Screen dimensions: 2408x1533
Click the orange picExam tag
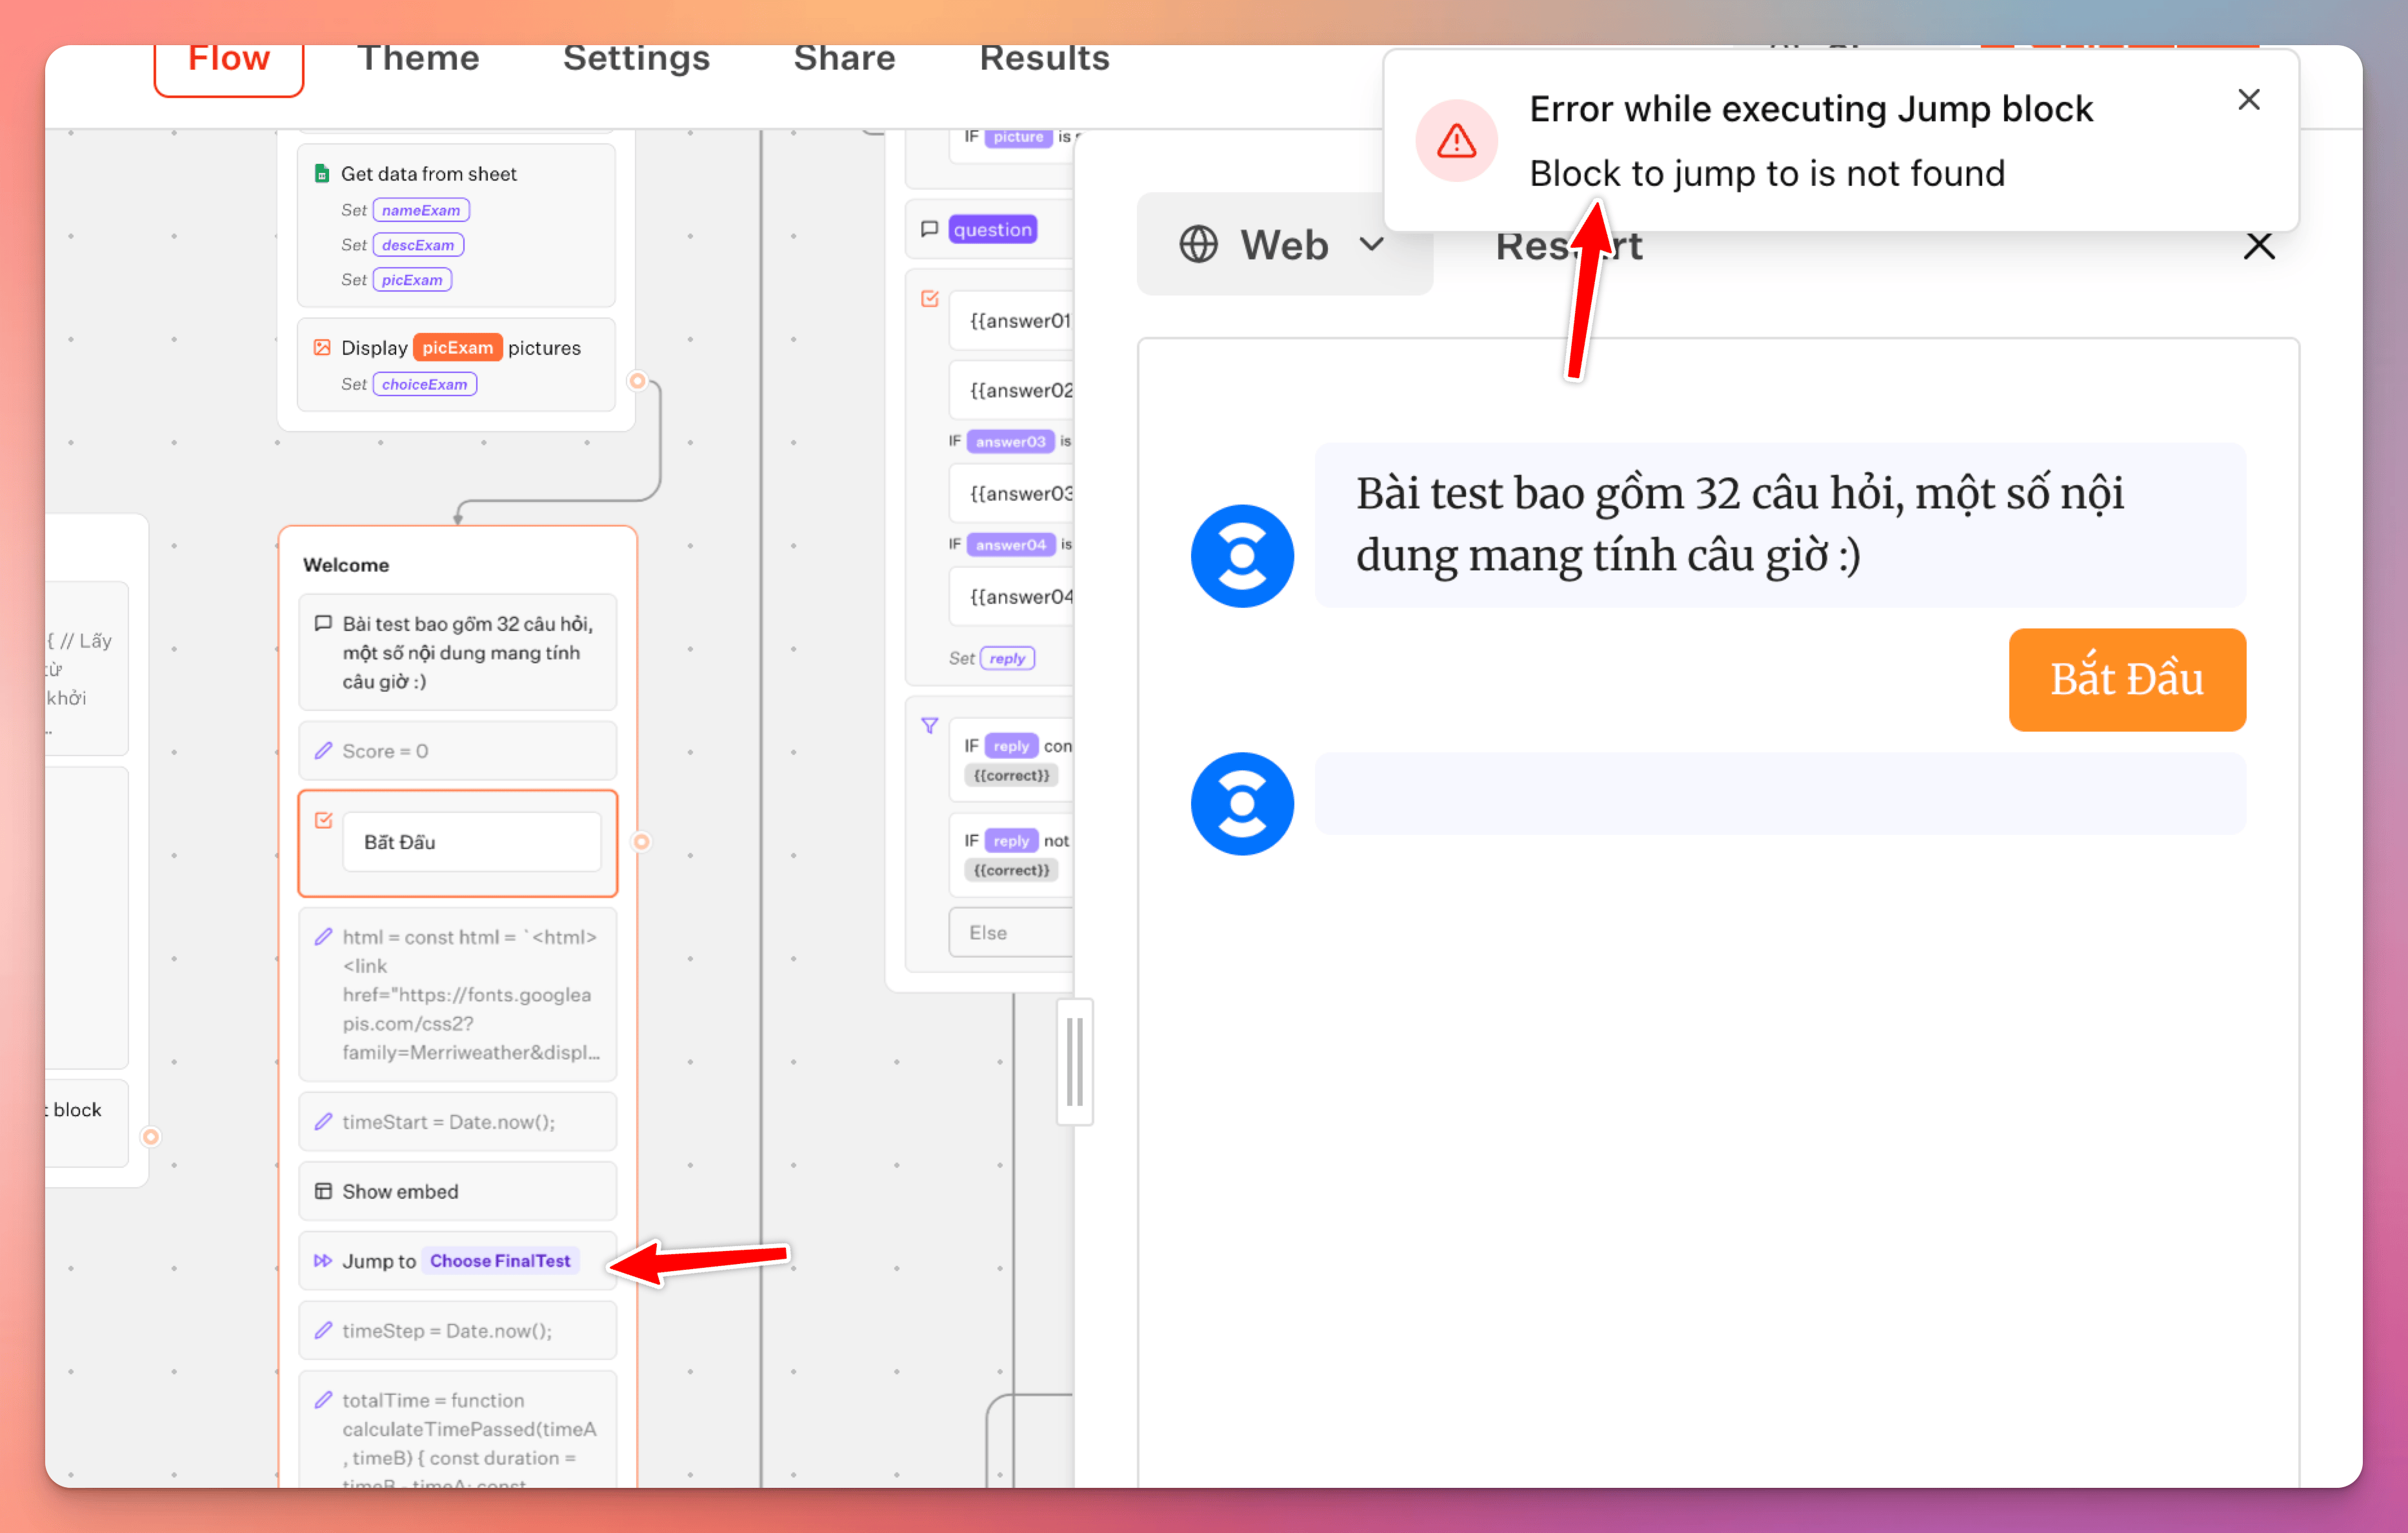click(x=457, y=347)
